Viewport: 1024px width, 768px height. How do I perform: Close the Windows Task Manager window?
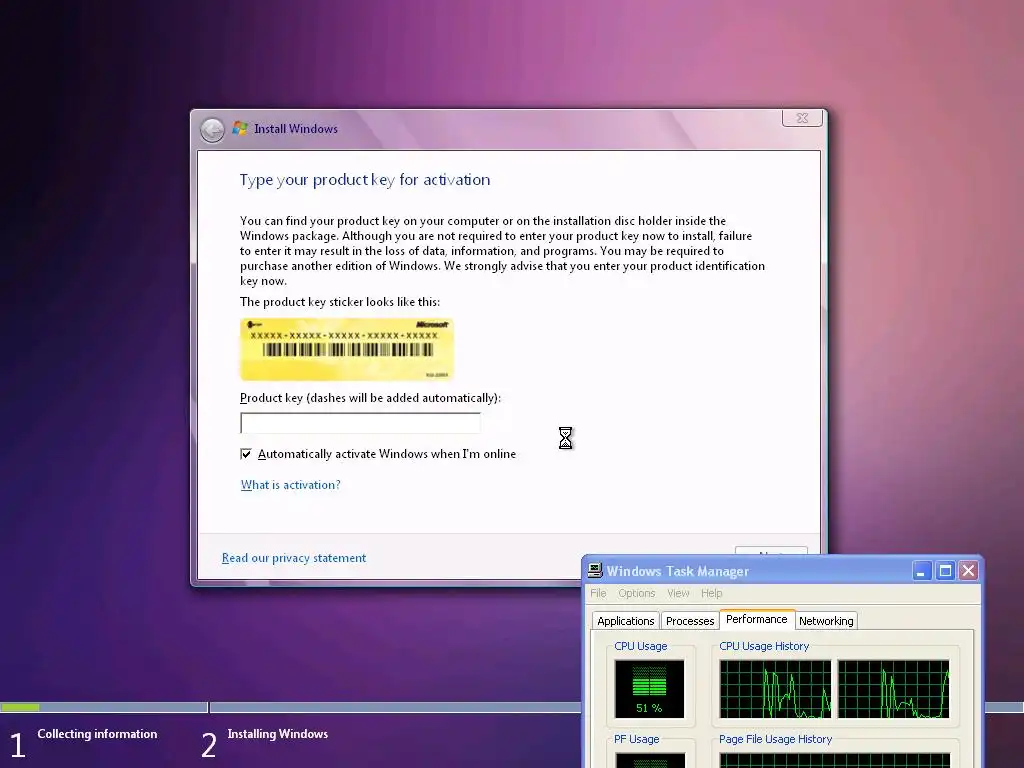(x=968, y=571)
